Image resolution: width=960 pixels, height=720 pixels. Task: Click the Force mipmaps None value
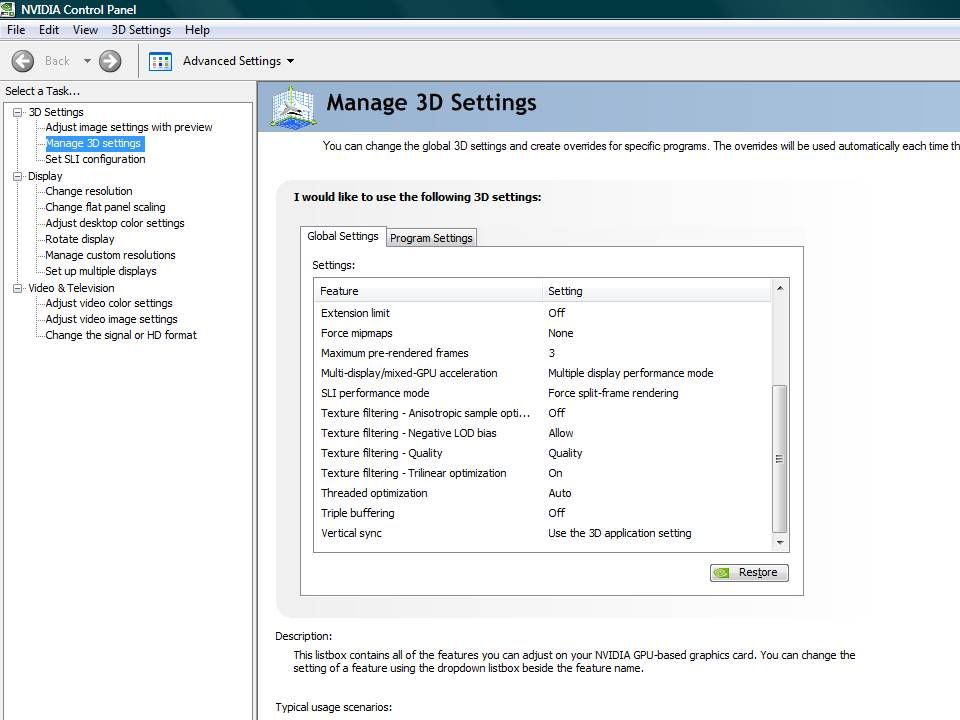click(561, 333)
